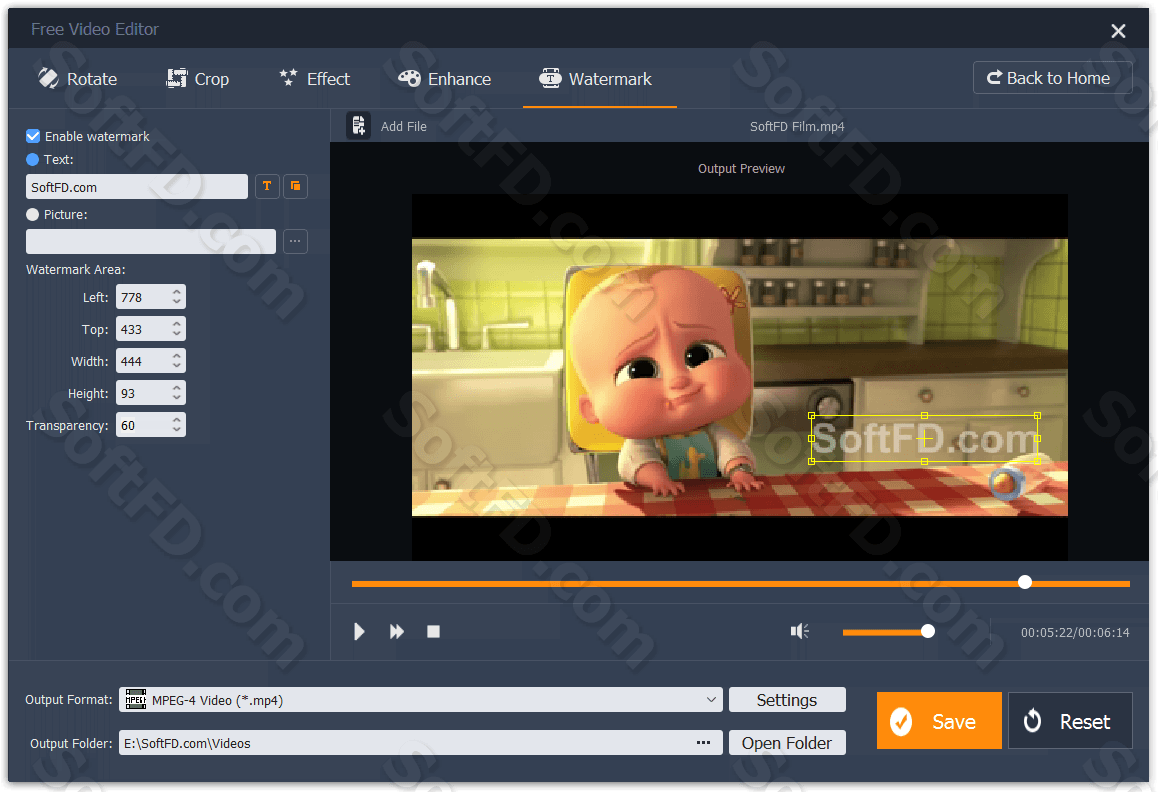Click the Transparency field showing 60
This screenshot has height=792, width=1158.
point(144,425)
